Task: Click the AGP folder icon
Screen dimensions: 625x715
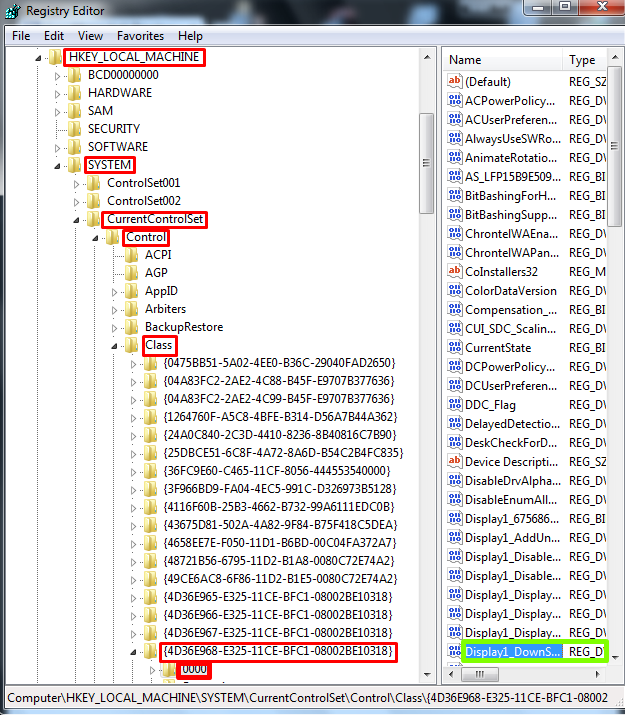Action: [x=131, y=273]
